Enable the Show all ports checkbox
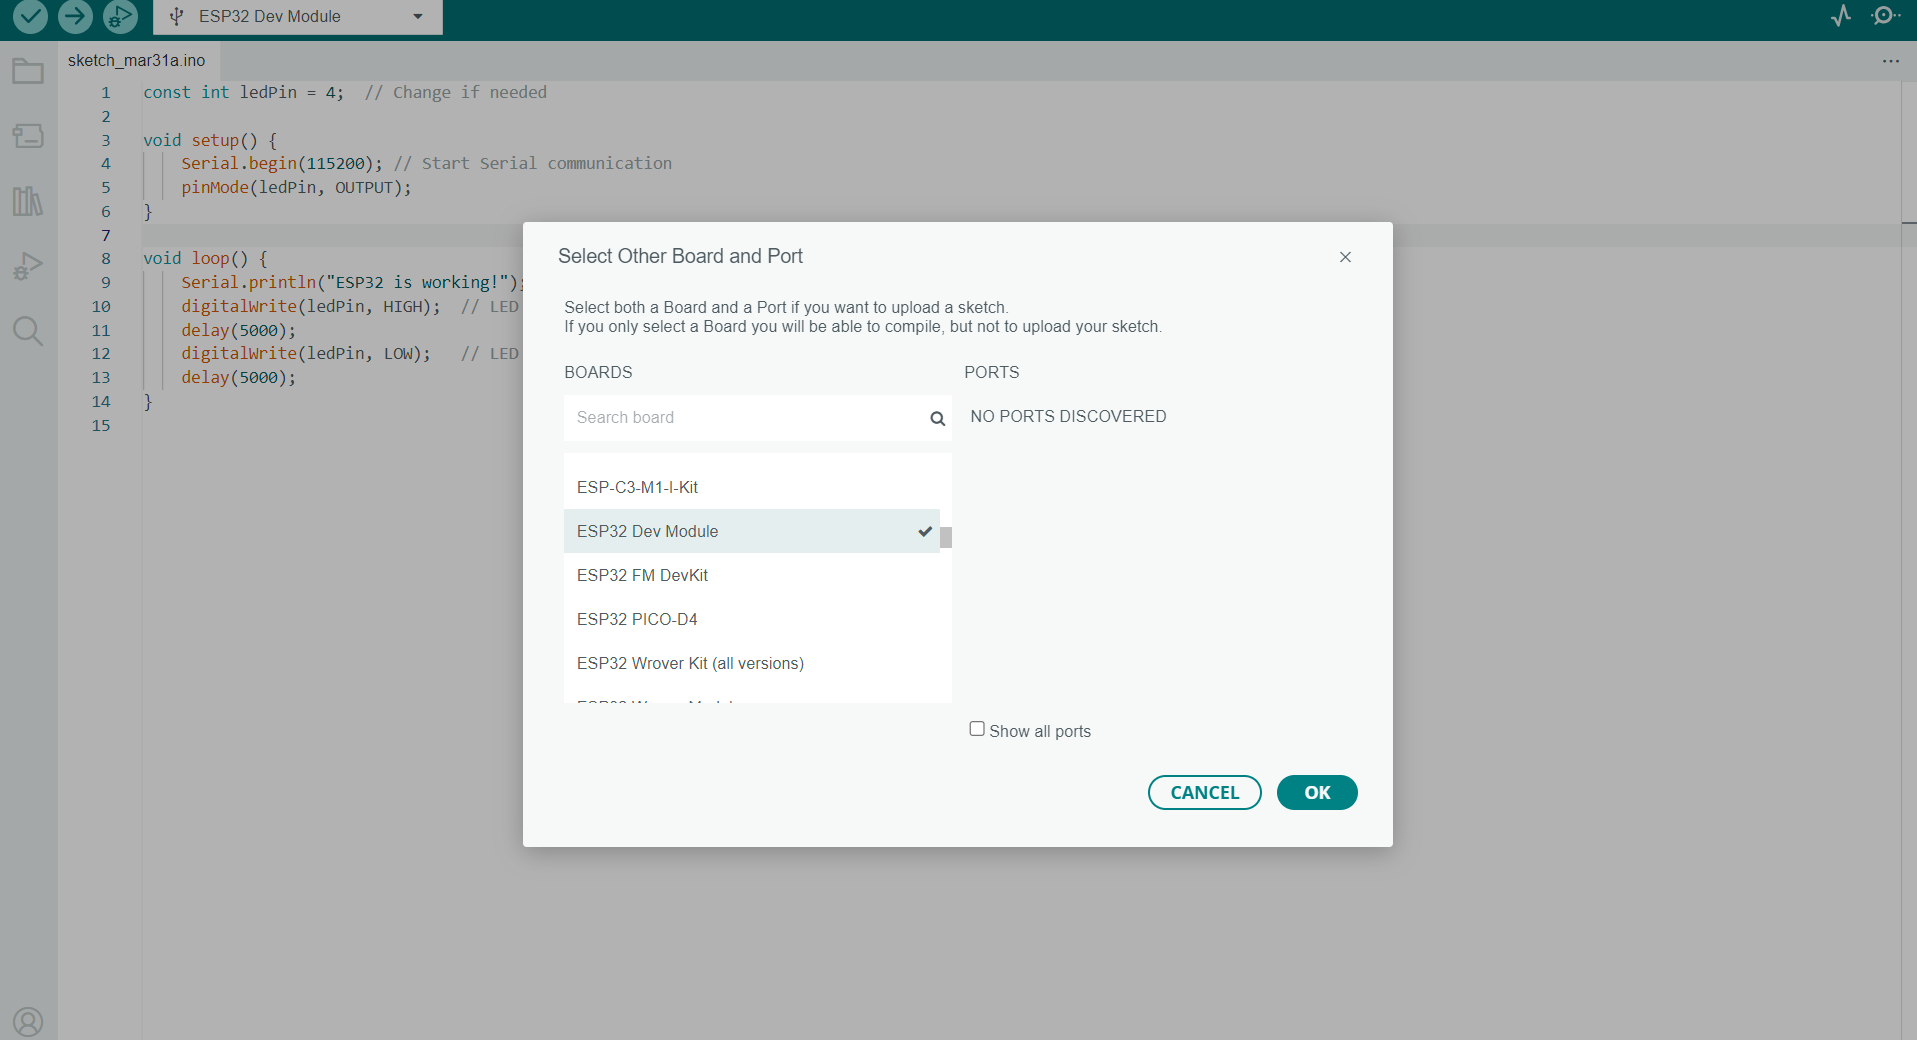 point(977,729)
